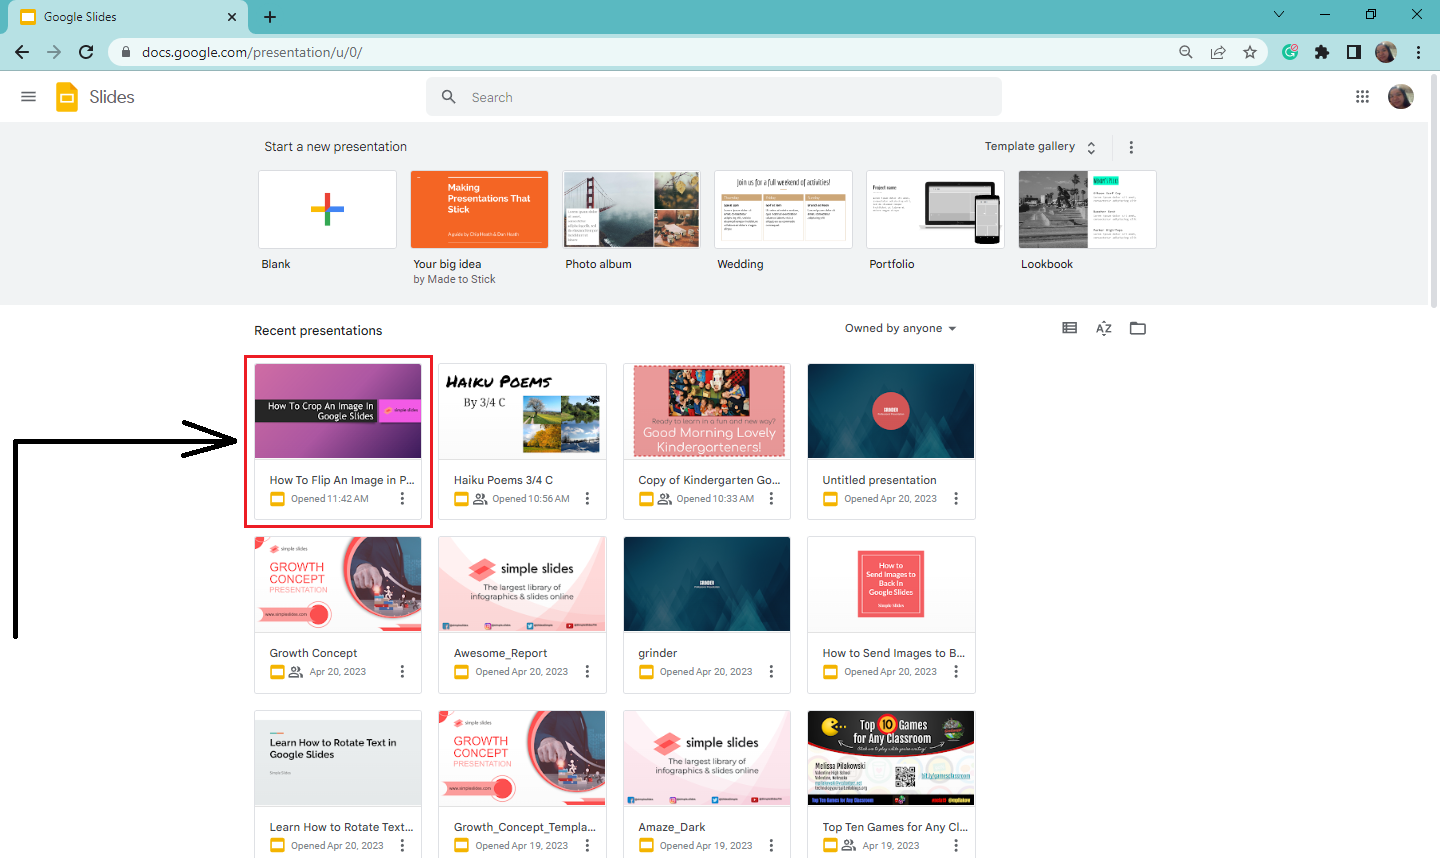Open the options menu for grinder presentation

point(771,671)
